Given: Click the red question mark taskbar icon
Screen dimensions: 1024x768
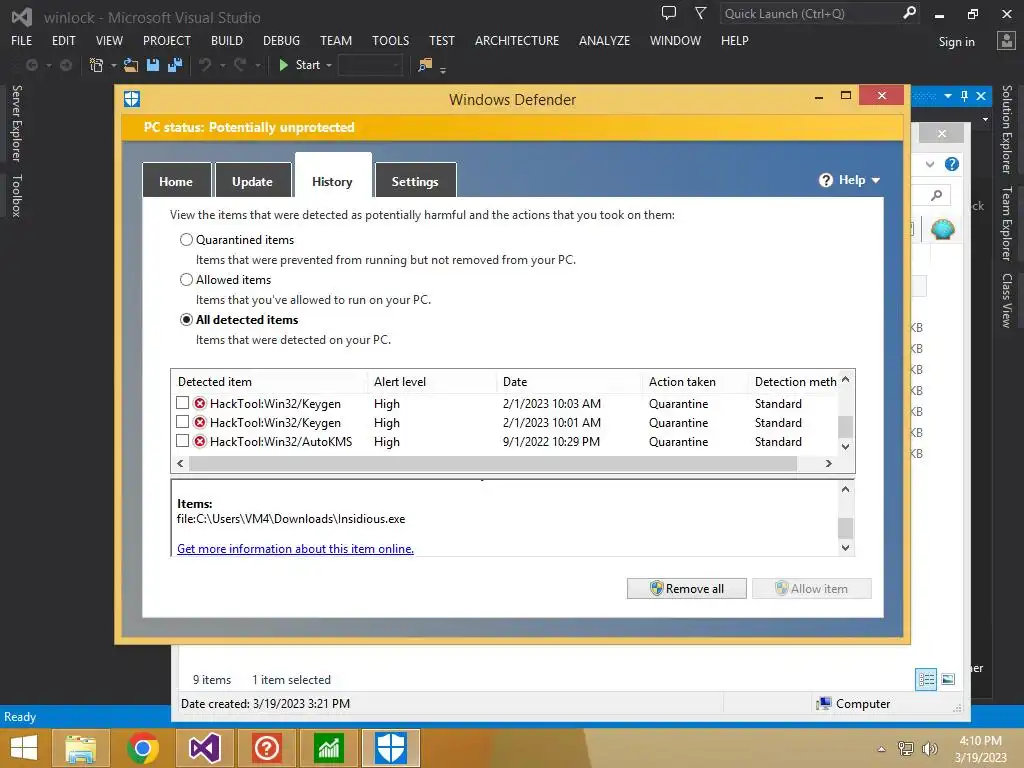Looking at the screenshot, I should pos(266,748).
